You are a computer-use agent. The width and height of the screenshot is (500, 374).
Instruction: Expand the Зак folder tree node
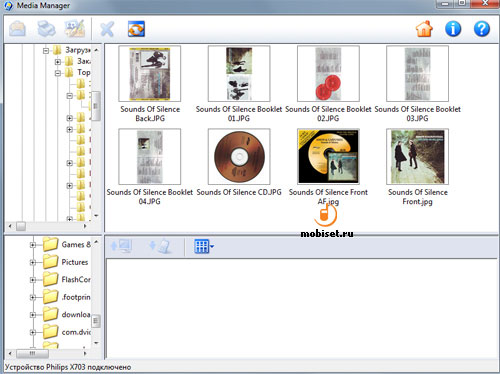coord(58,62)
